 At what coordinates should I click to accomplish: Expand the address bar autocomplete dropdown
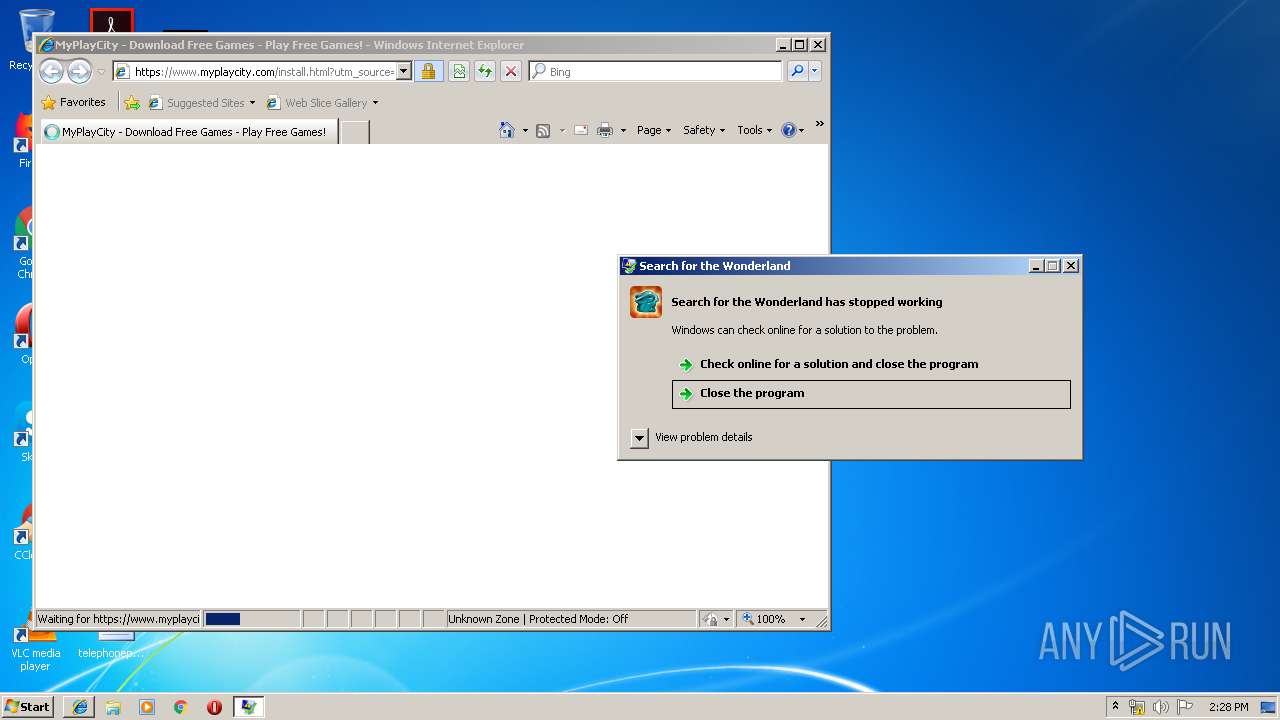(x=404, y=72)
